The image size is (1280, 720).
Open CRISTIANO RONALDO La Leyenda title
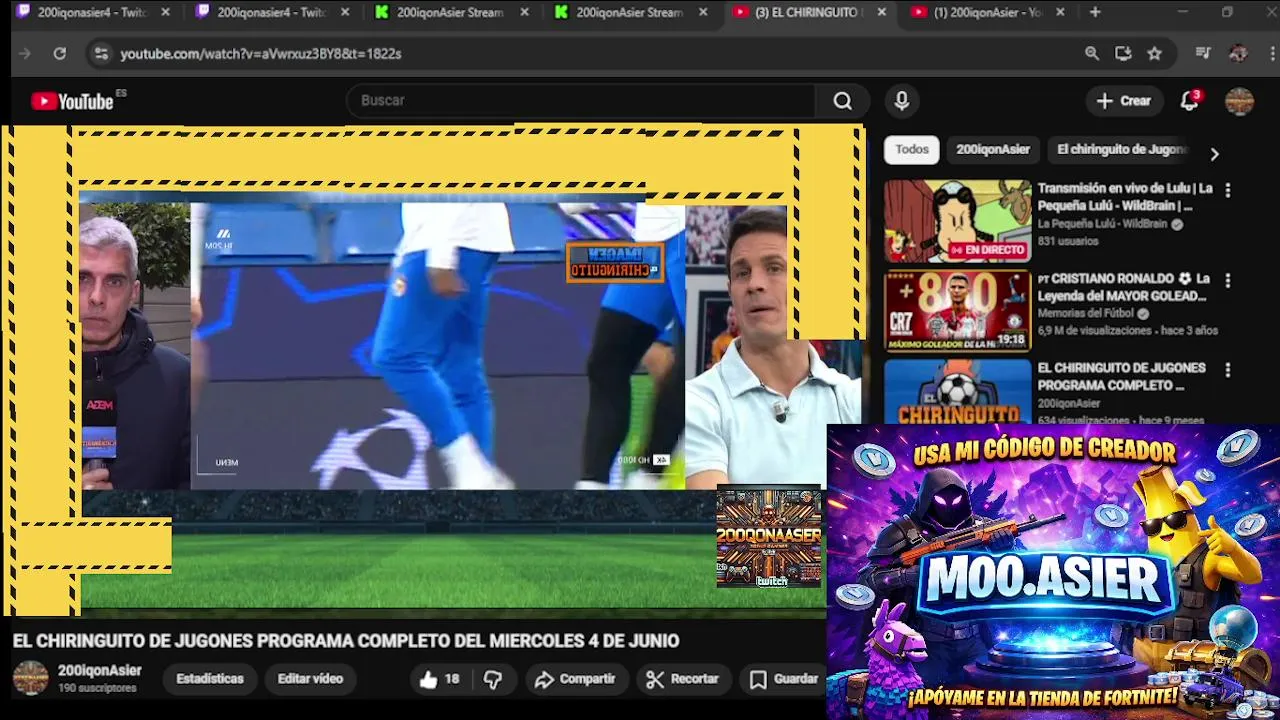click(1124, 287)
